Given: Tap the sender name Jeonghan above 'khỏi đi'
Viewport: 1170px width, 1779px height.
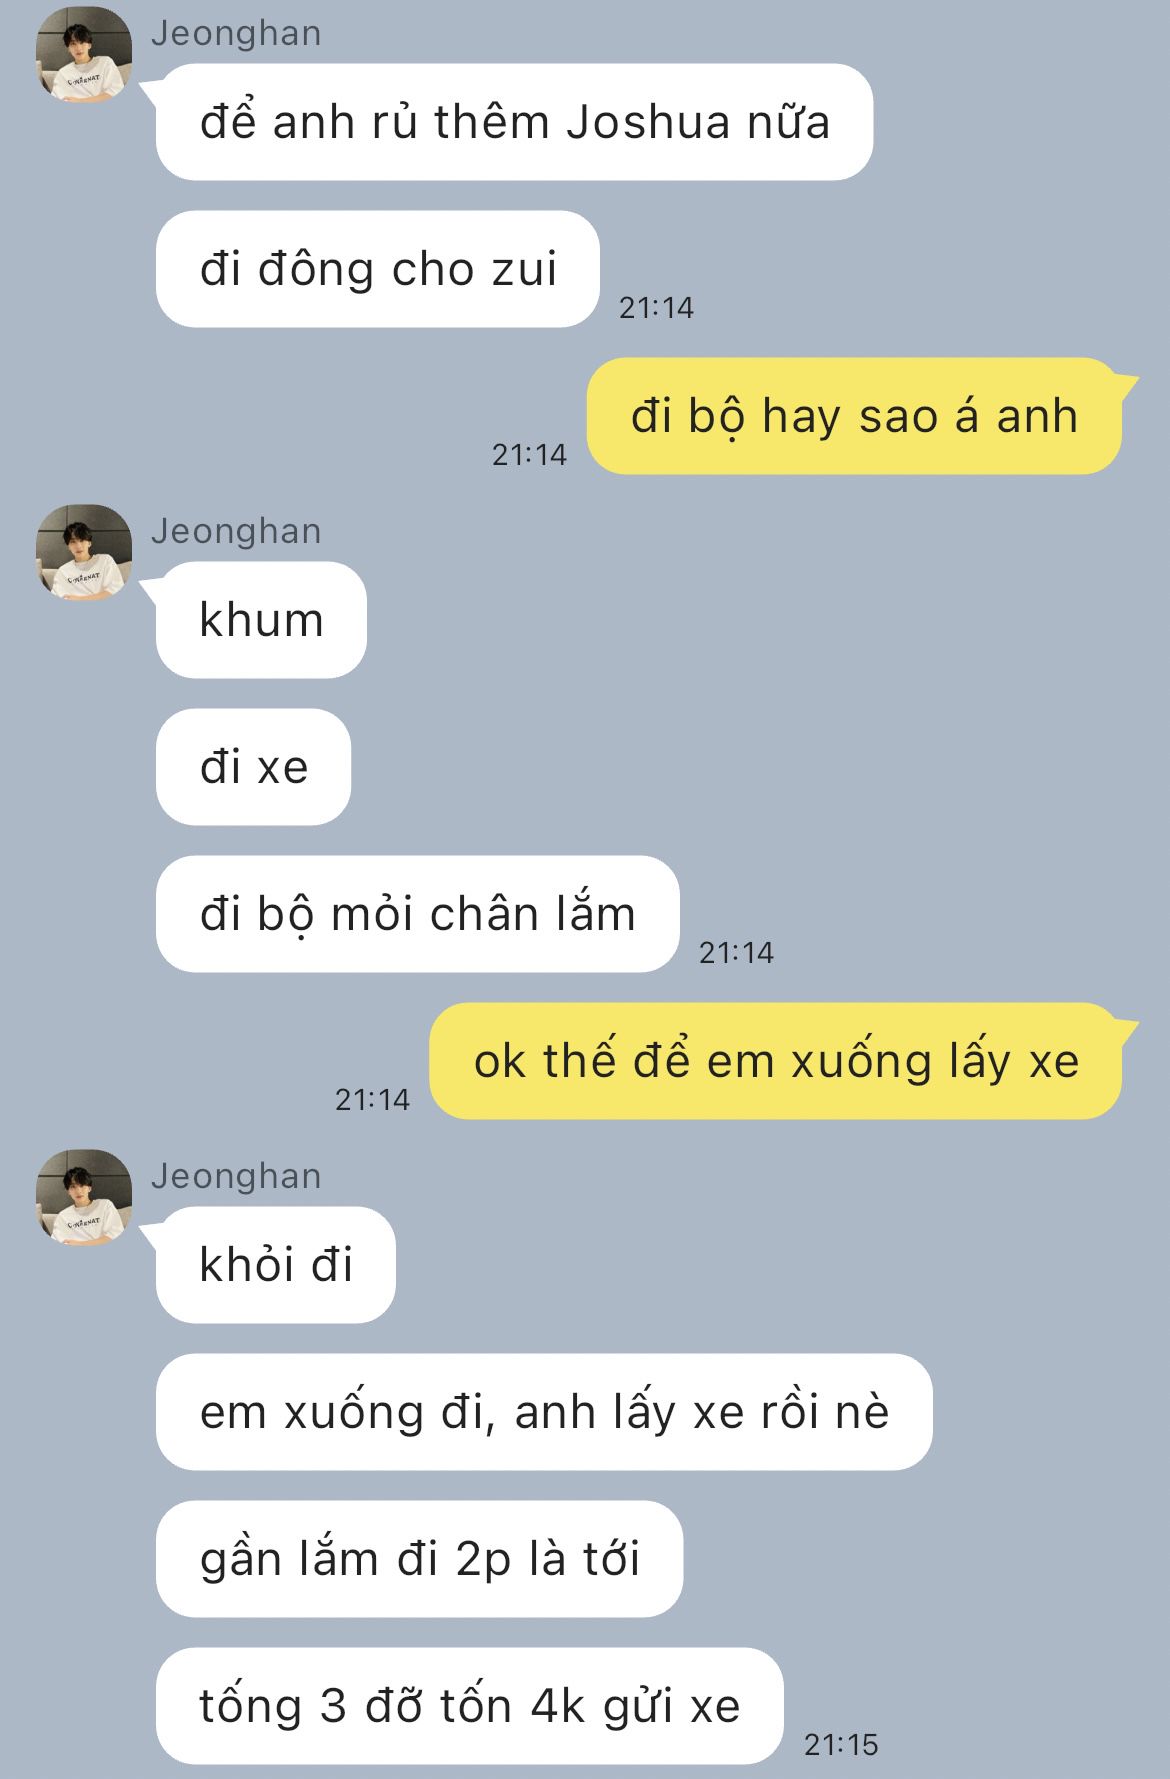Looking at the screenshot, I should [x=236, y=1176].
